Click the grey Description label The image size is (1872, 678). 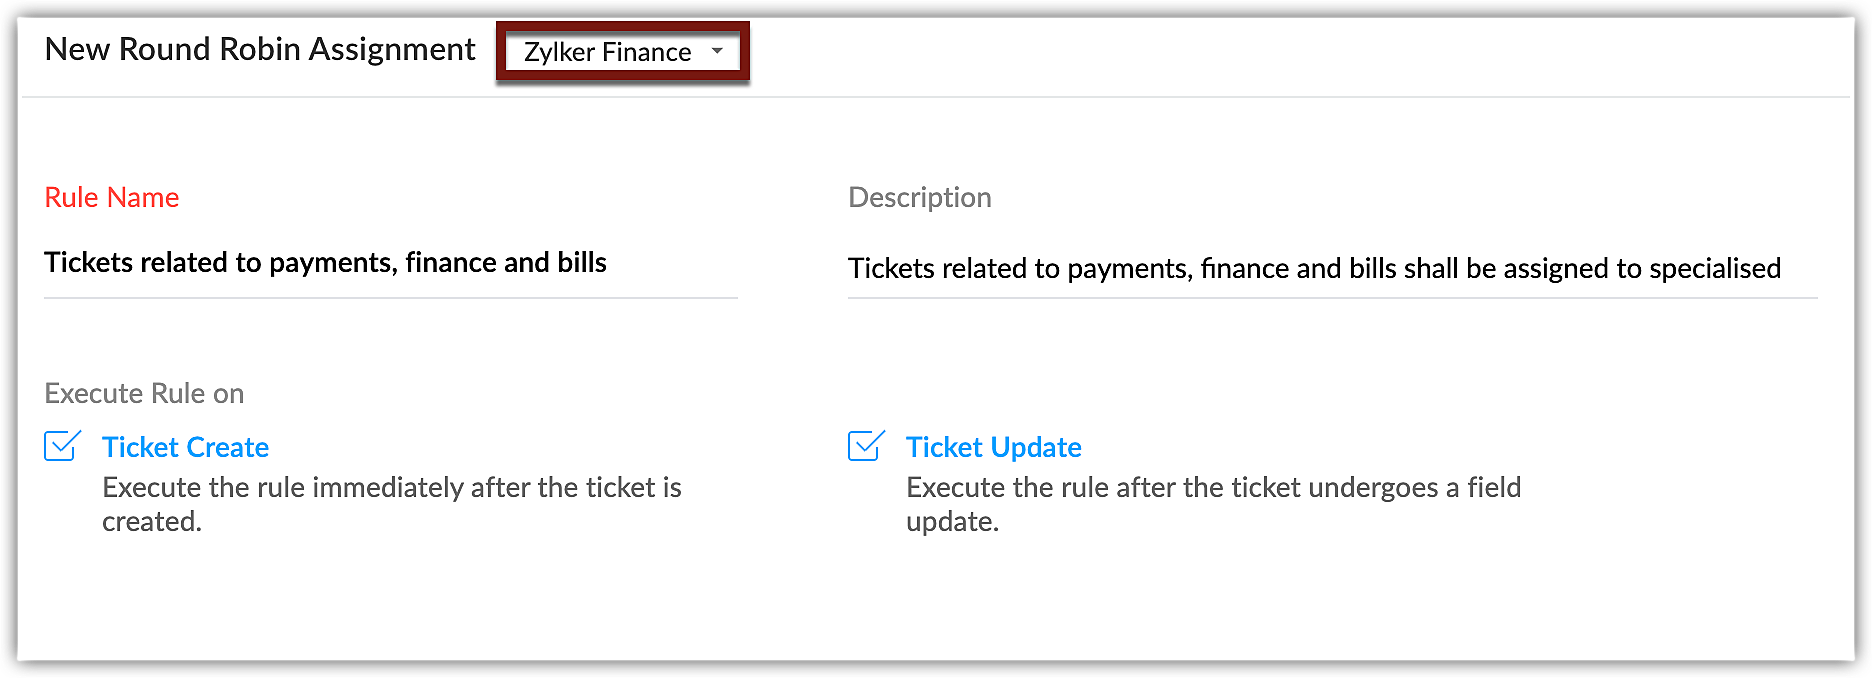click(x=919, y=198)
